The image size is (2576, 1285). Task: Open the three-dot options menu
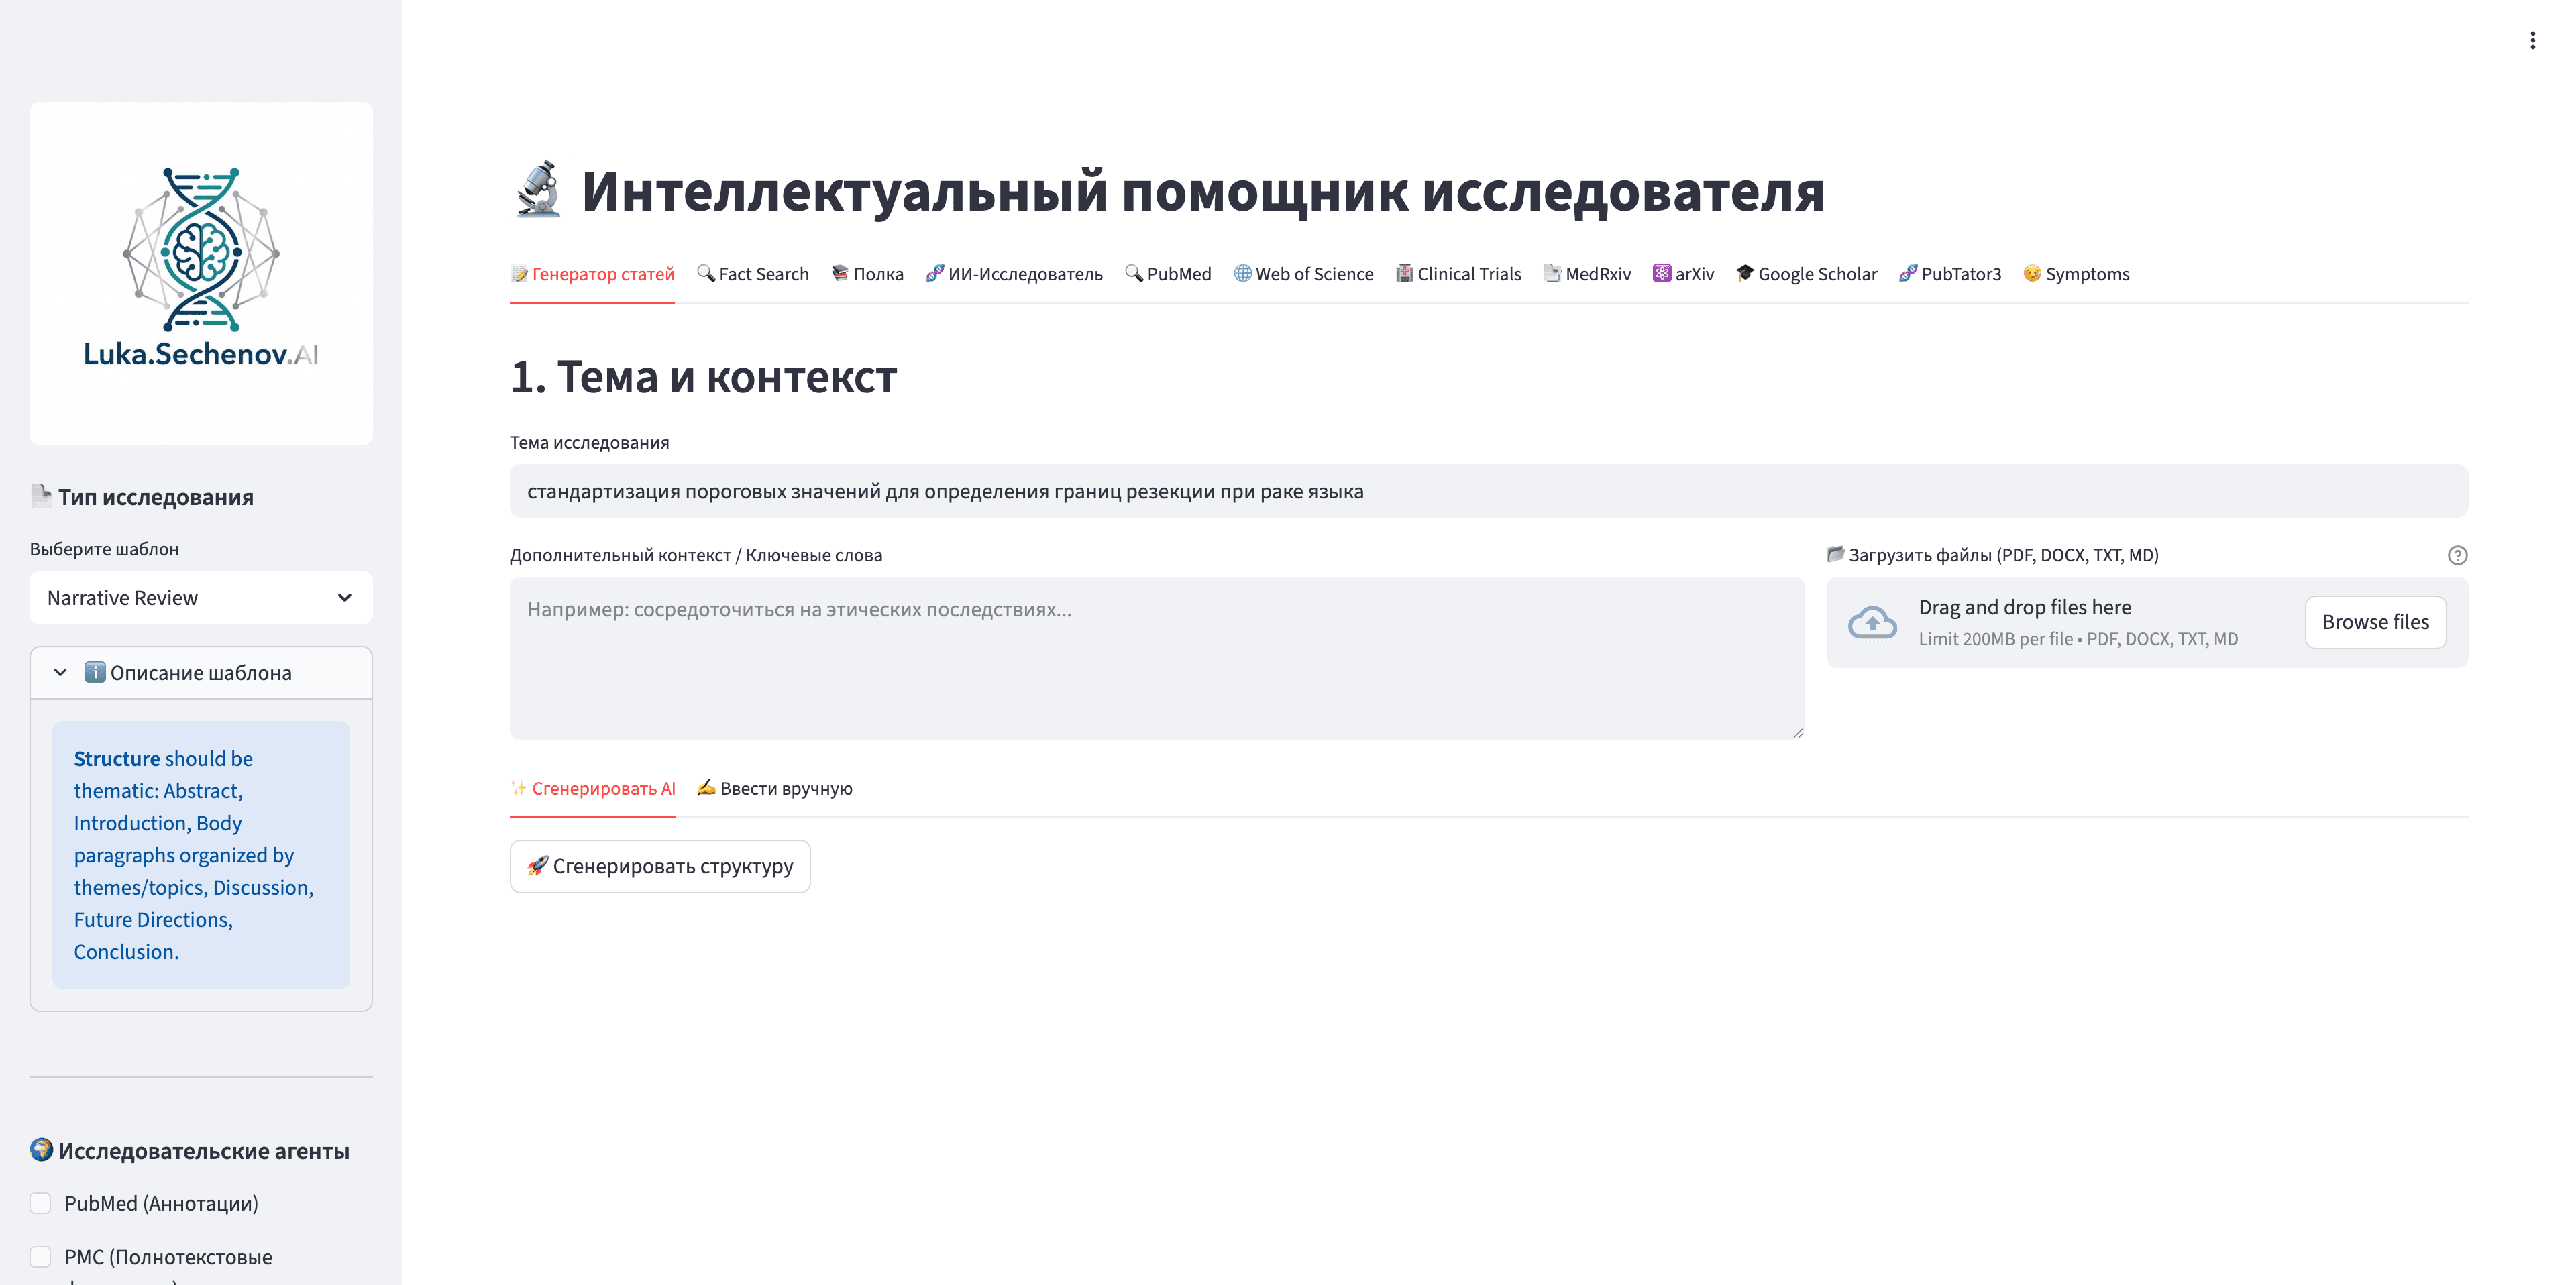pos(2532,40)
